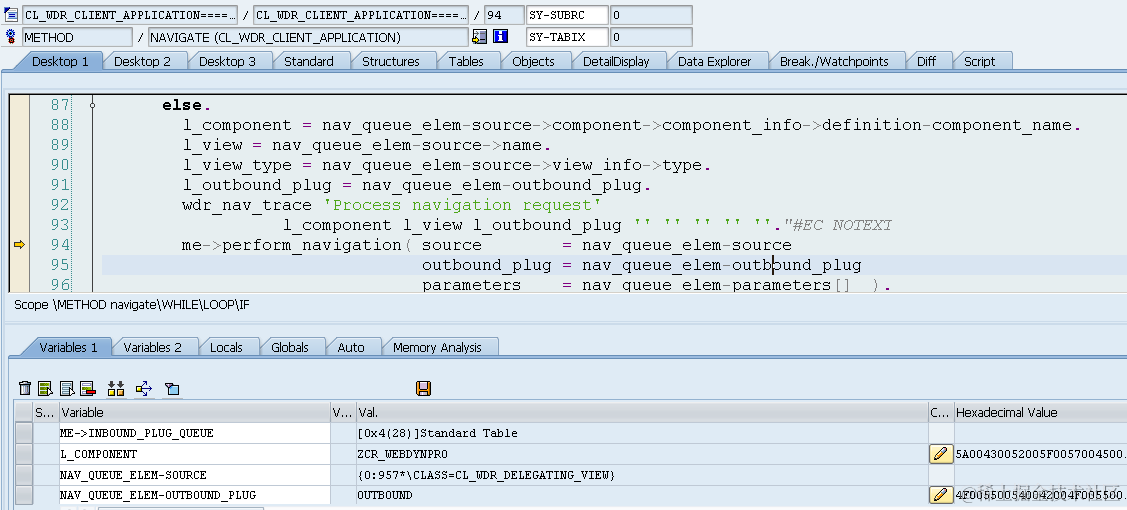The width and height of the screenshot is (1127, 510).
Task: Click pencil edit icon in L_COMPONENT row
Action: pyautogui.click(x=940, y=454)
